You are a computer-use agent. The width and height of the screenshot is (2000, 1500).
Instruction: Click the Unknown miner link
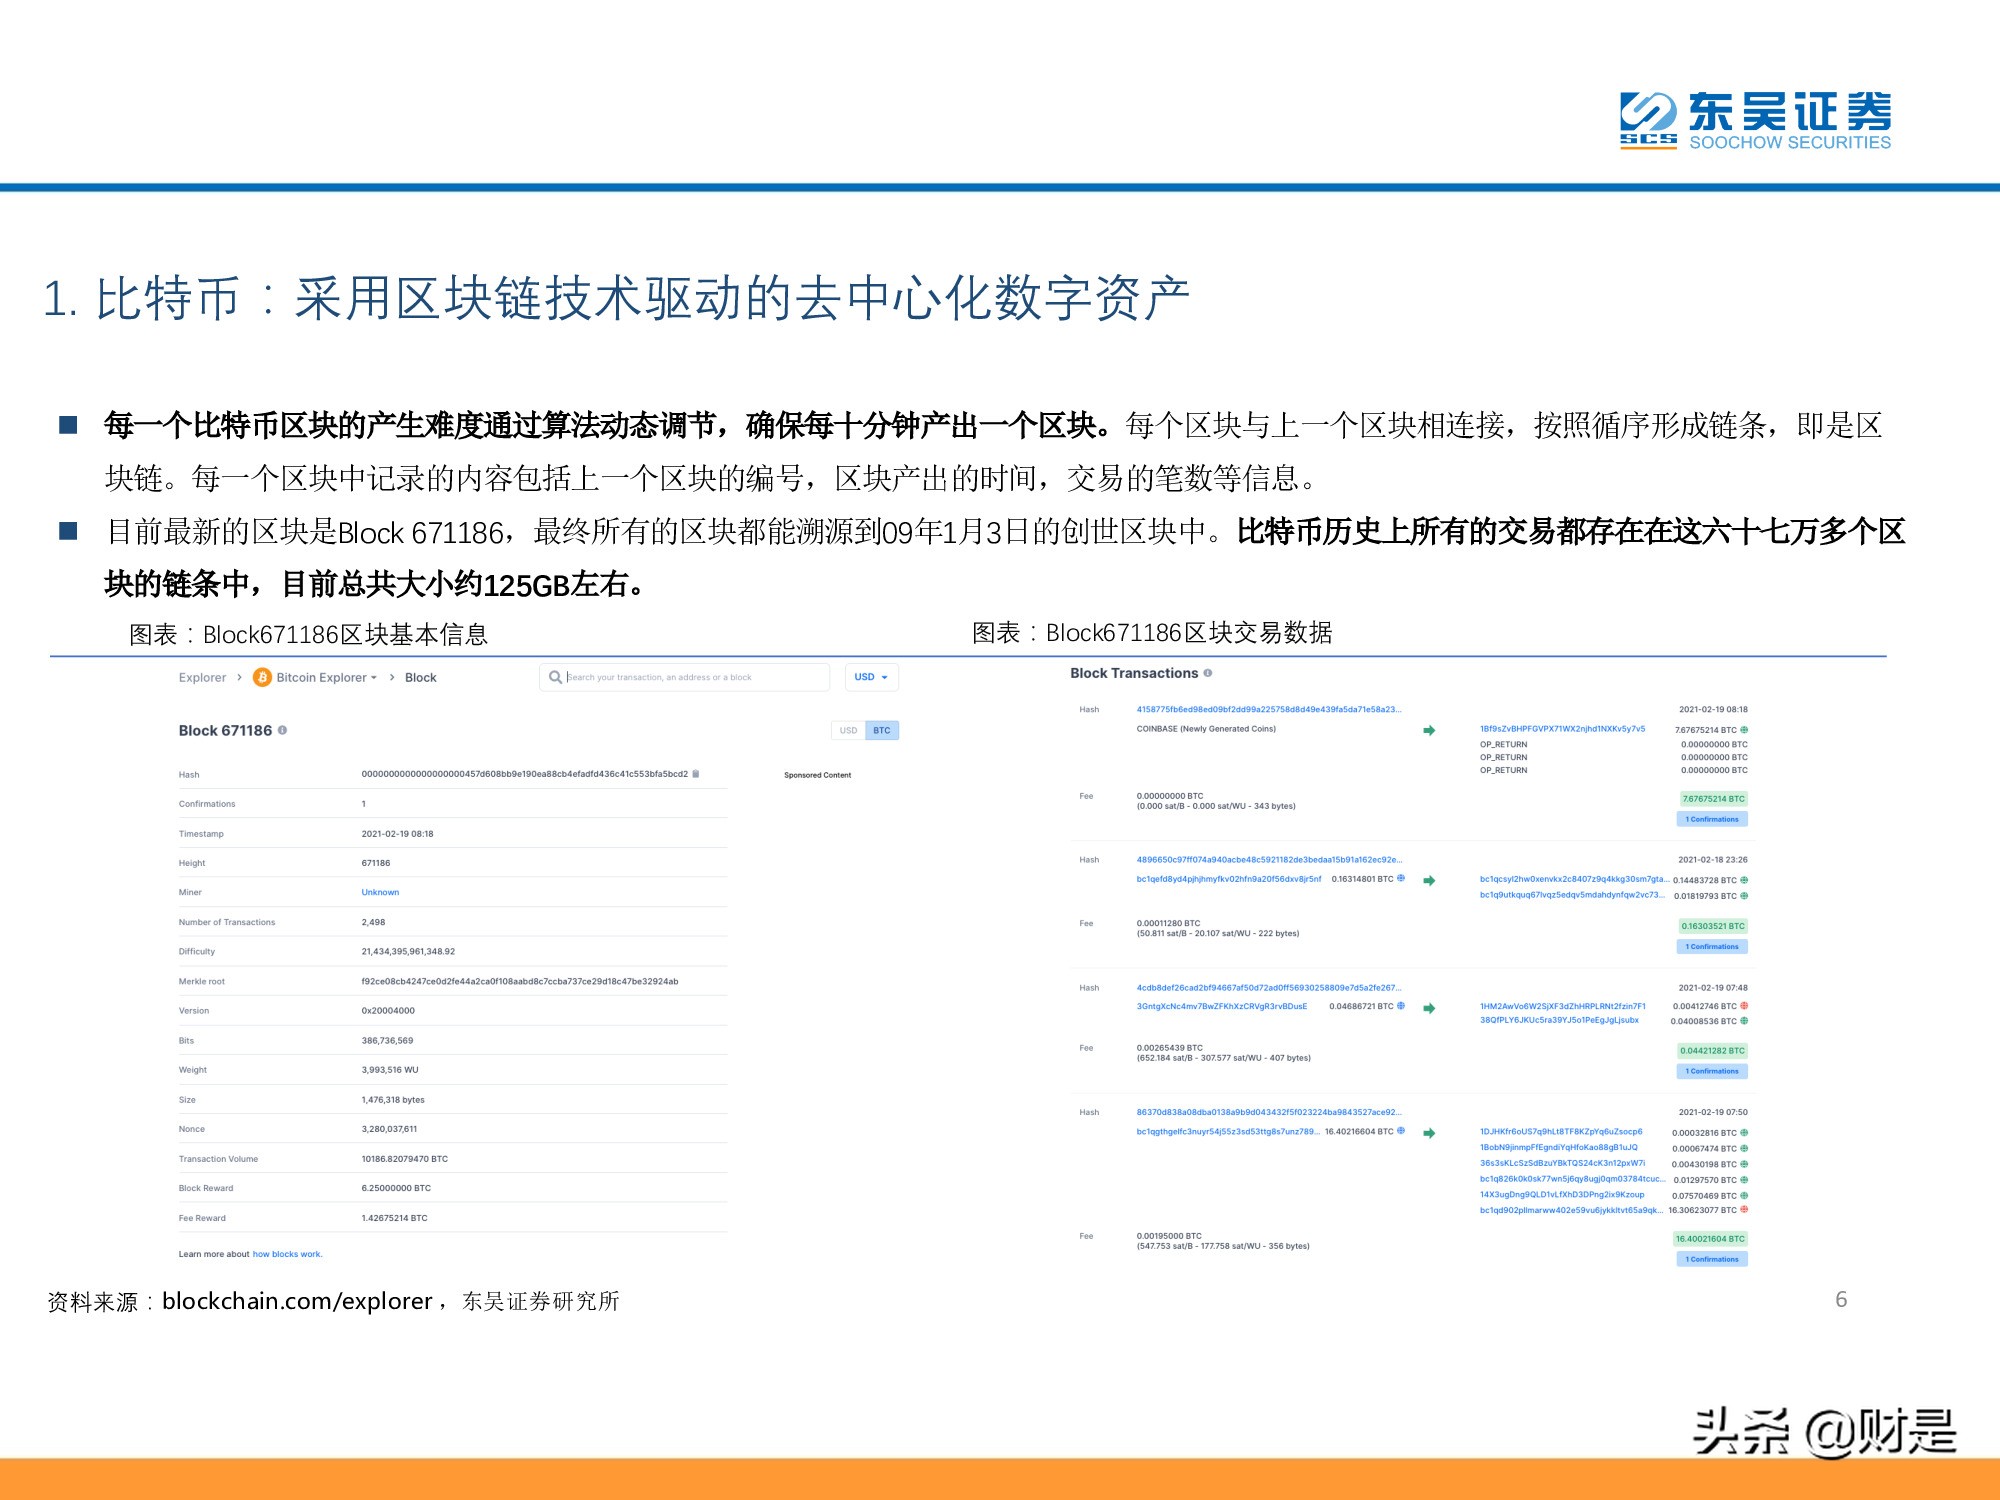[379, 891]
